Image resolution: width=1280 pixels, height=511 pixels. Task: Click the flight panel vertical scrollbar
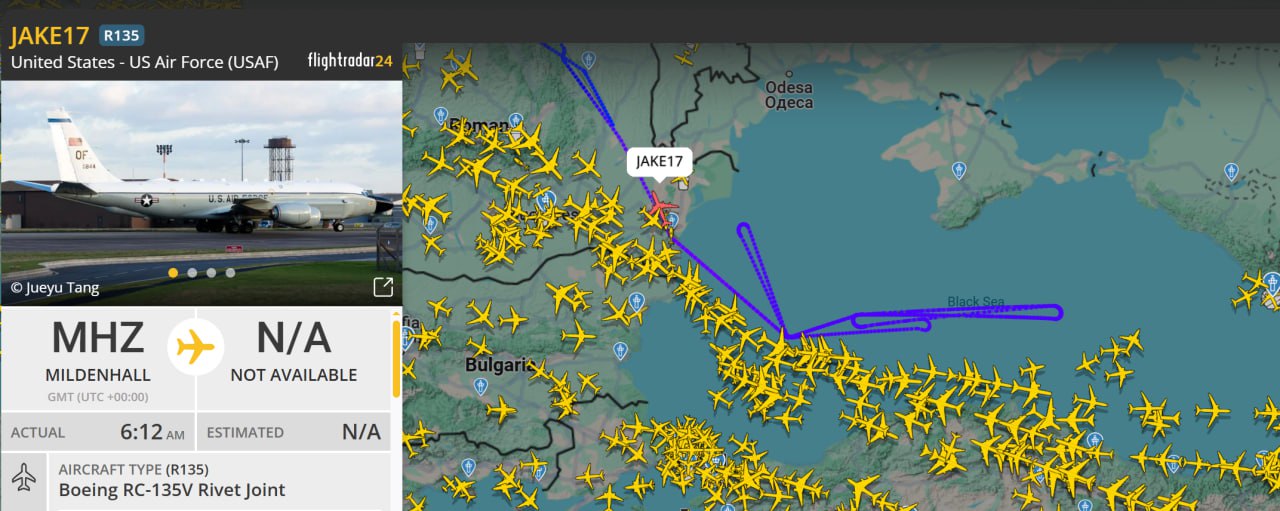click(396, 357)
